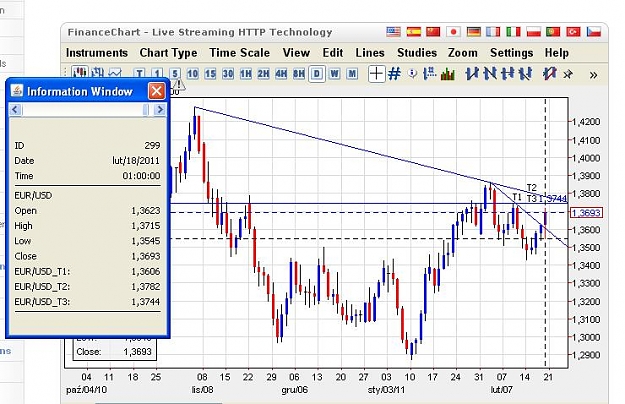Click the Close value 1,3693 in Information Window
The width and height of the screenshot is (625, 404).
coord(145,256)
